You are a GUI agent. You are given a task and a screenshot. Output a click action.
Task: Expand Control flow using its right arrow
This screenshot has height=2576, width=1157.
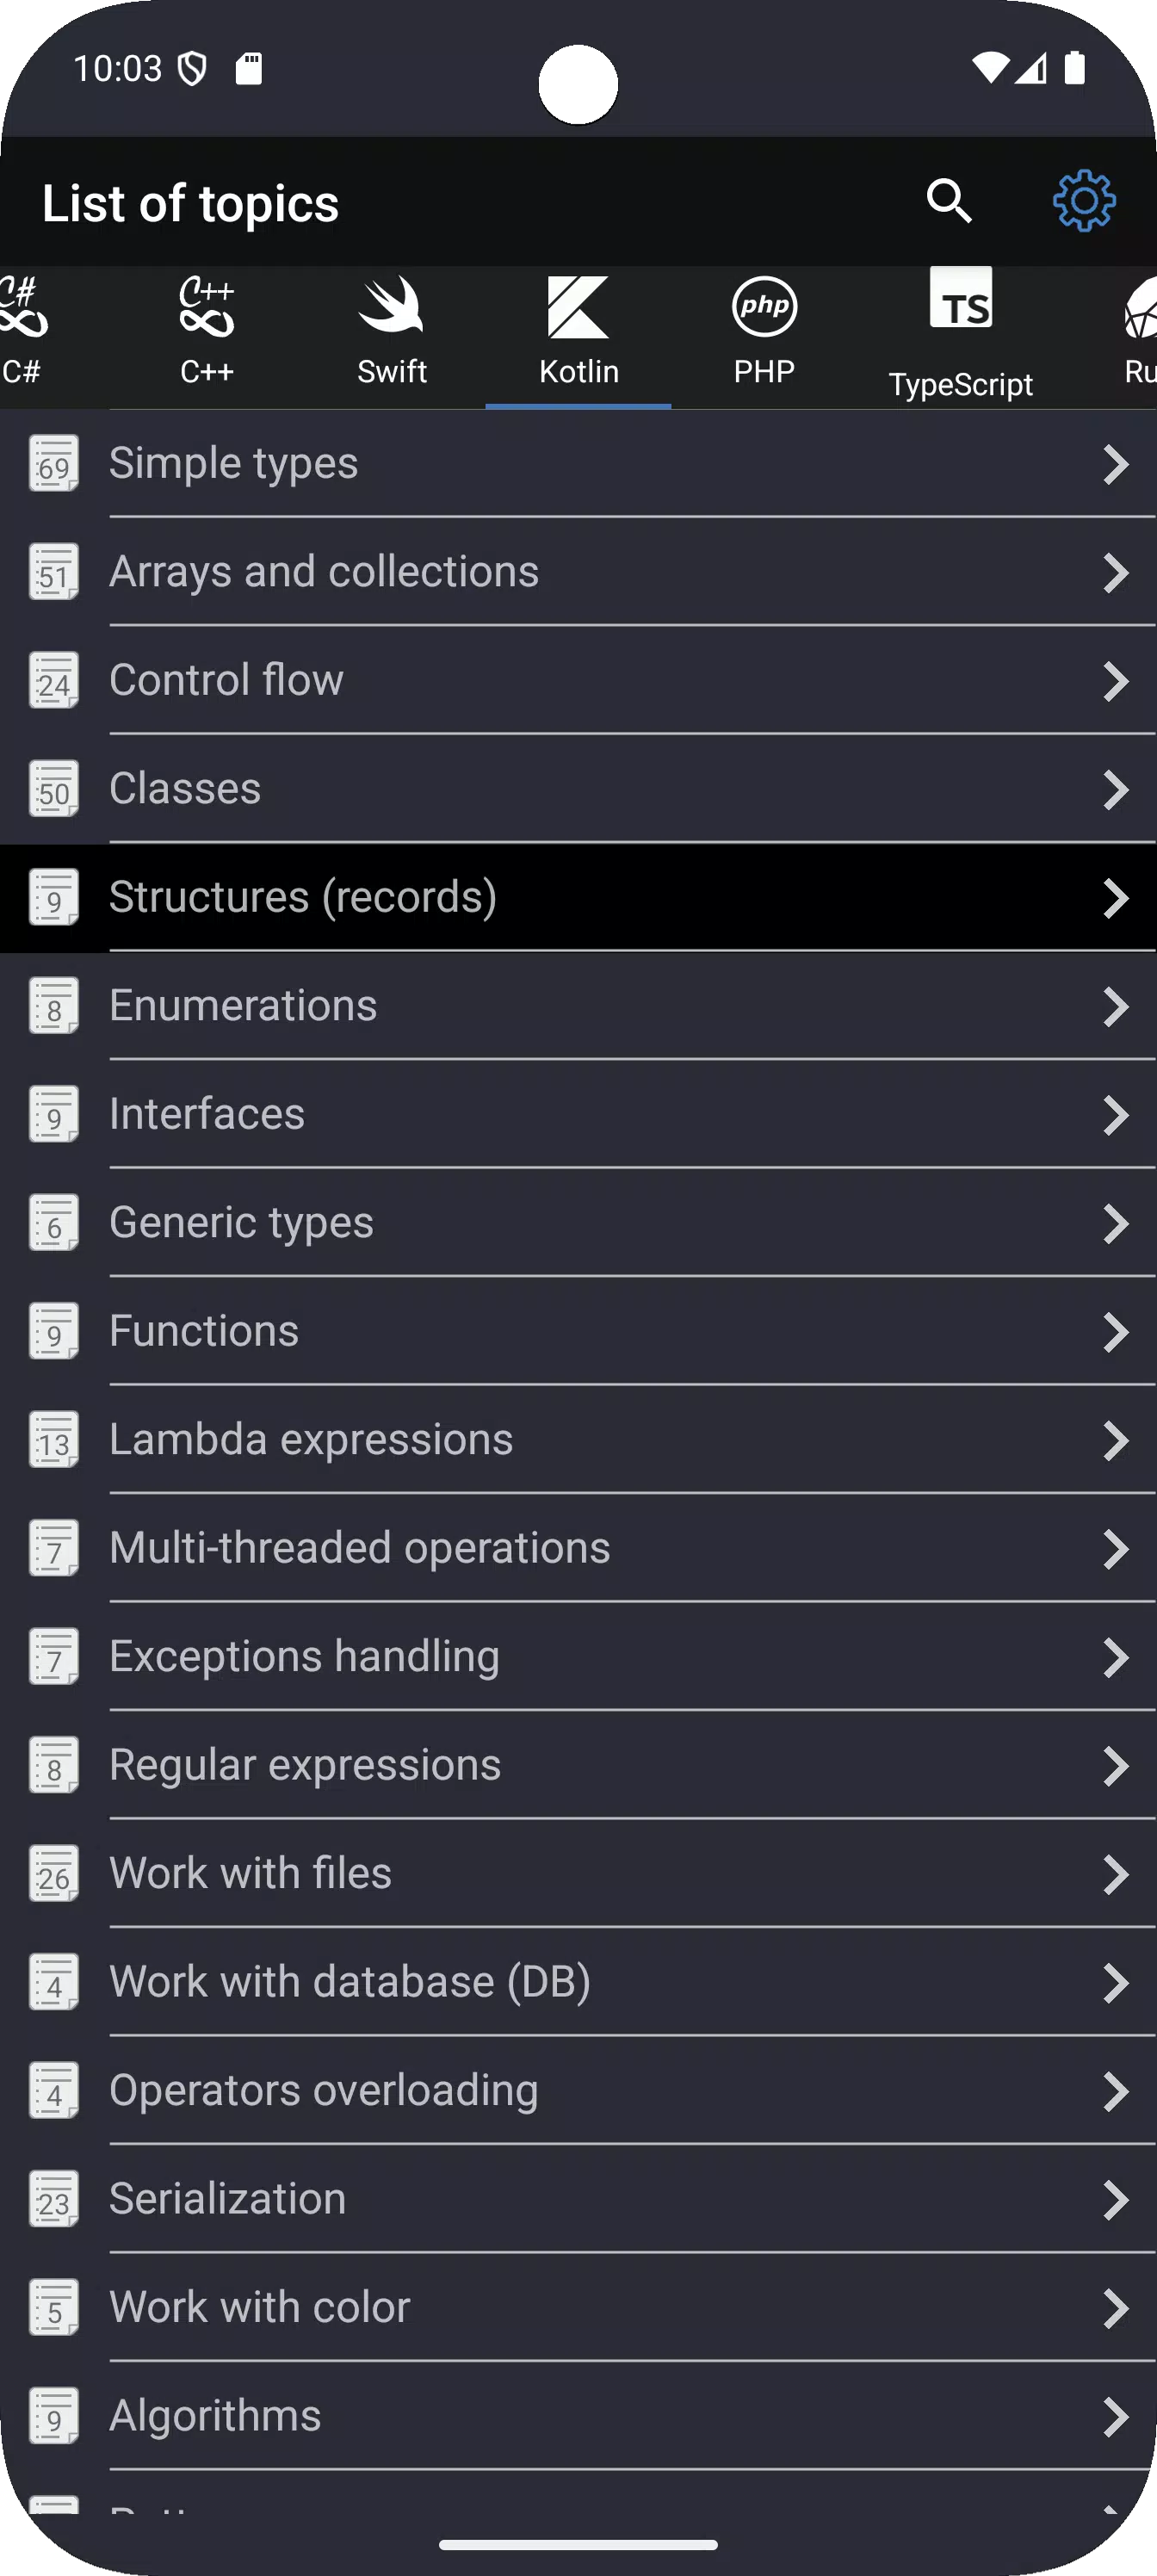[1115, 681]
